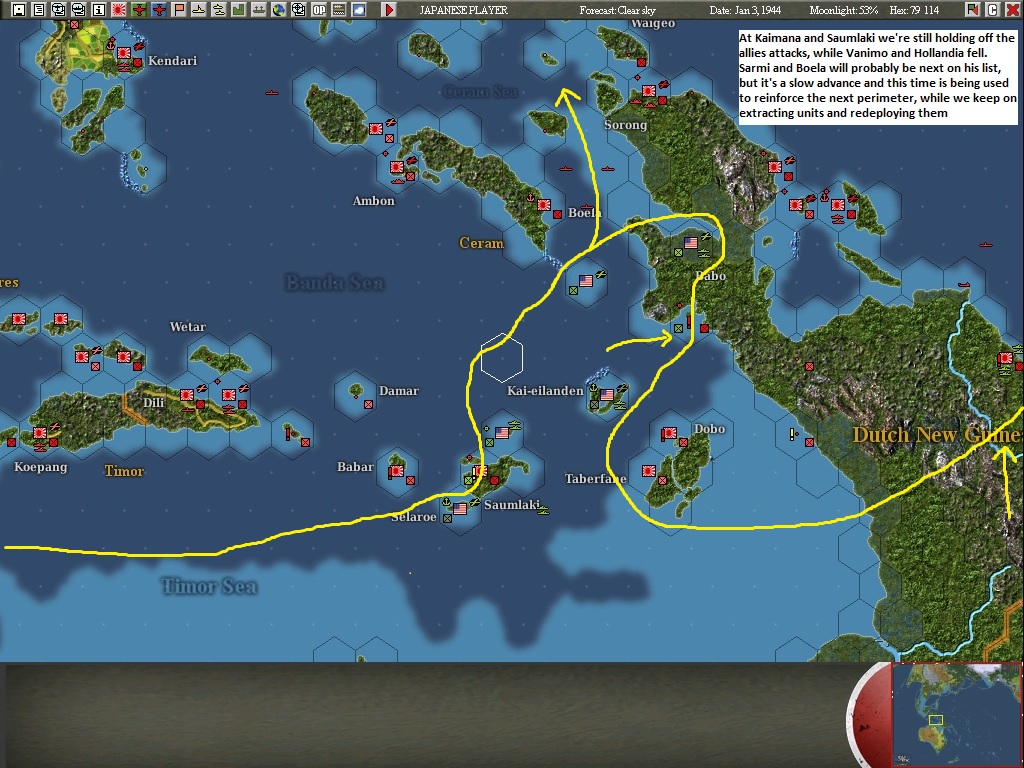Select the Japanese base flag at Kendari
Screen dimensions: 1024x768
pos(123,53)
